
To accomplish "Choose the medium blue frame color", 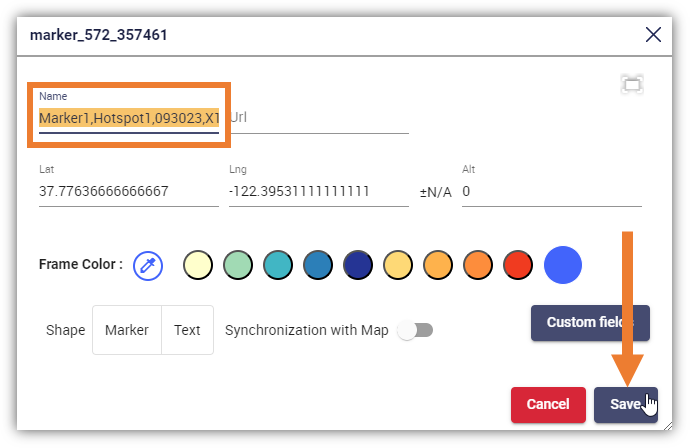I will click(318, 265).
